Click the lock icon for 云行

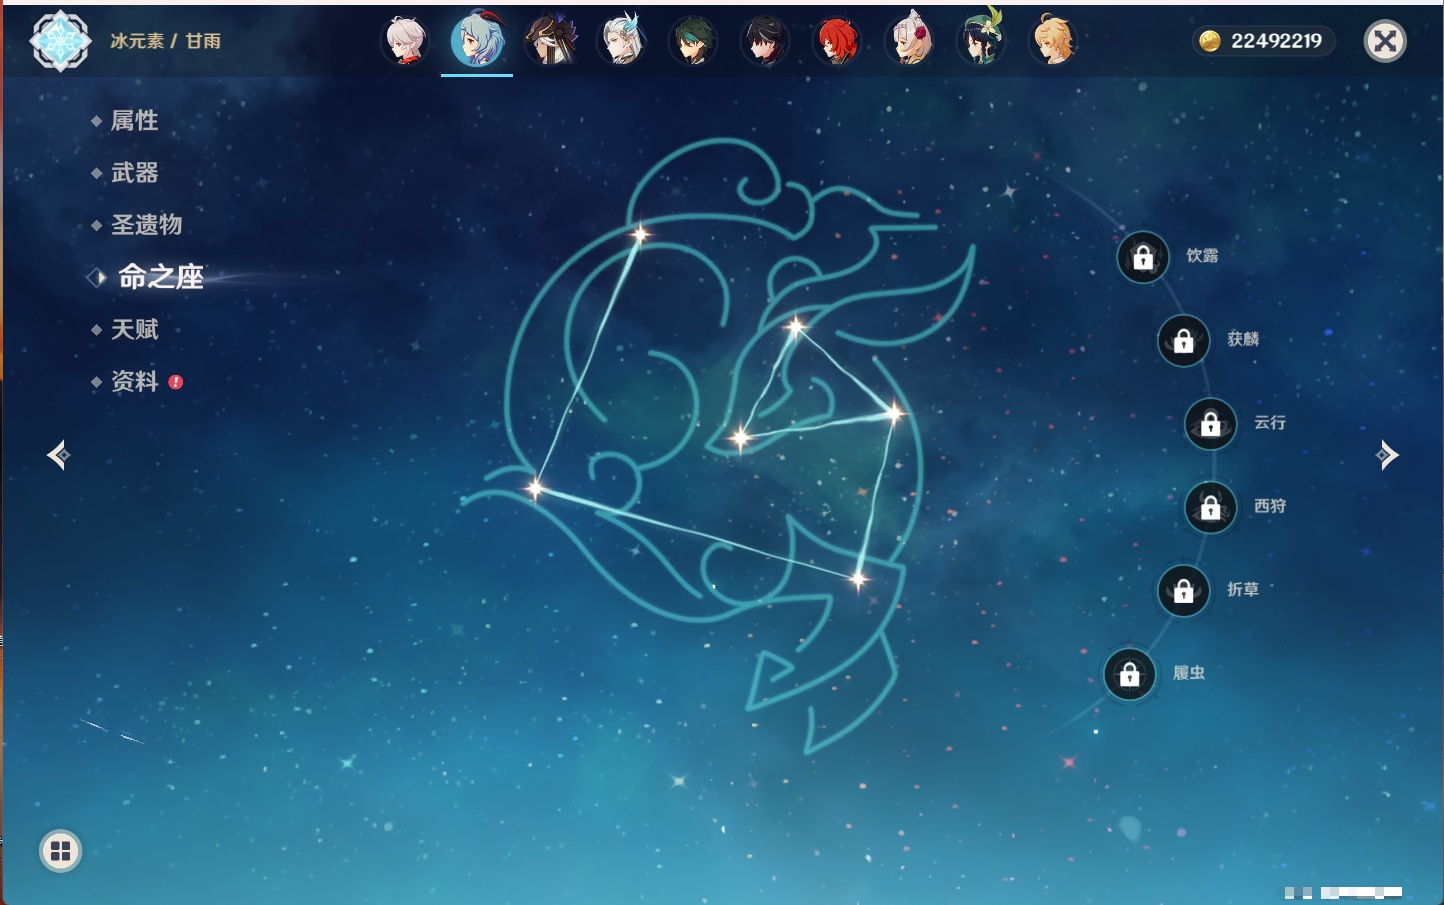pos(1210,423)
